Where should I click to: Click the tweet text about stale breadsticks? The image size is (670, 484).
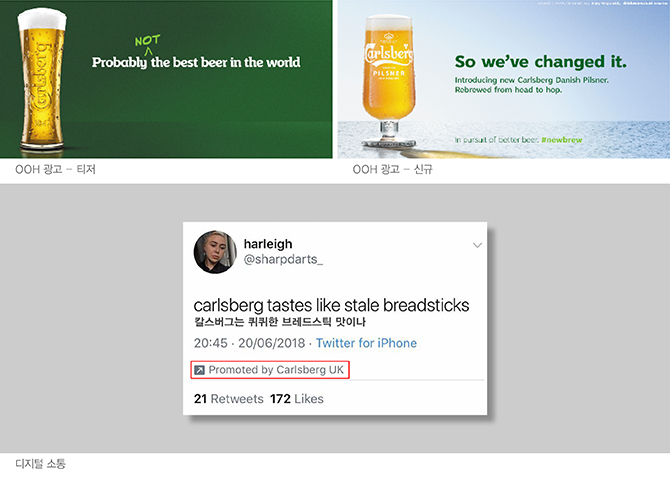click(x=331, y=305)
